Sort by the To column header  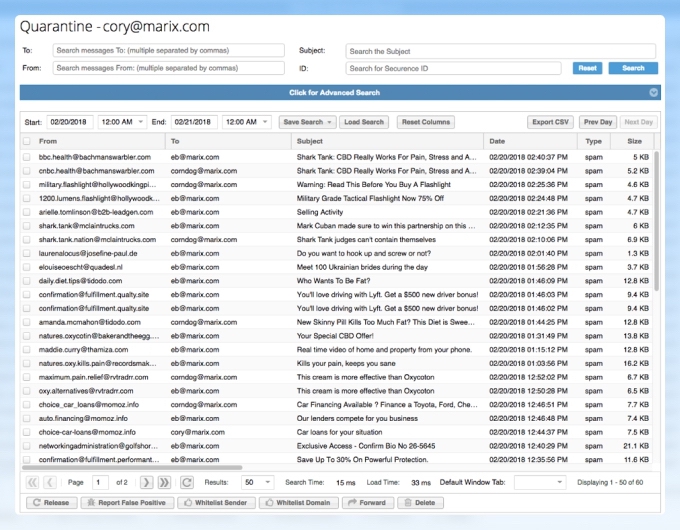point(228,141)
